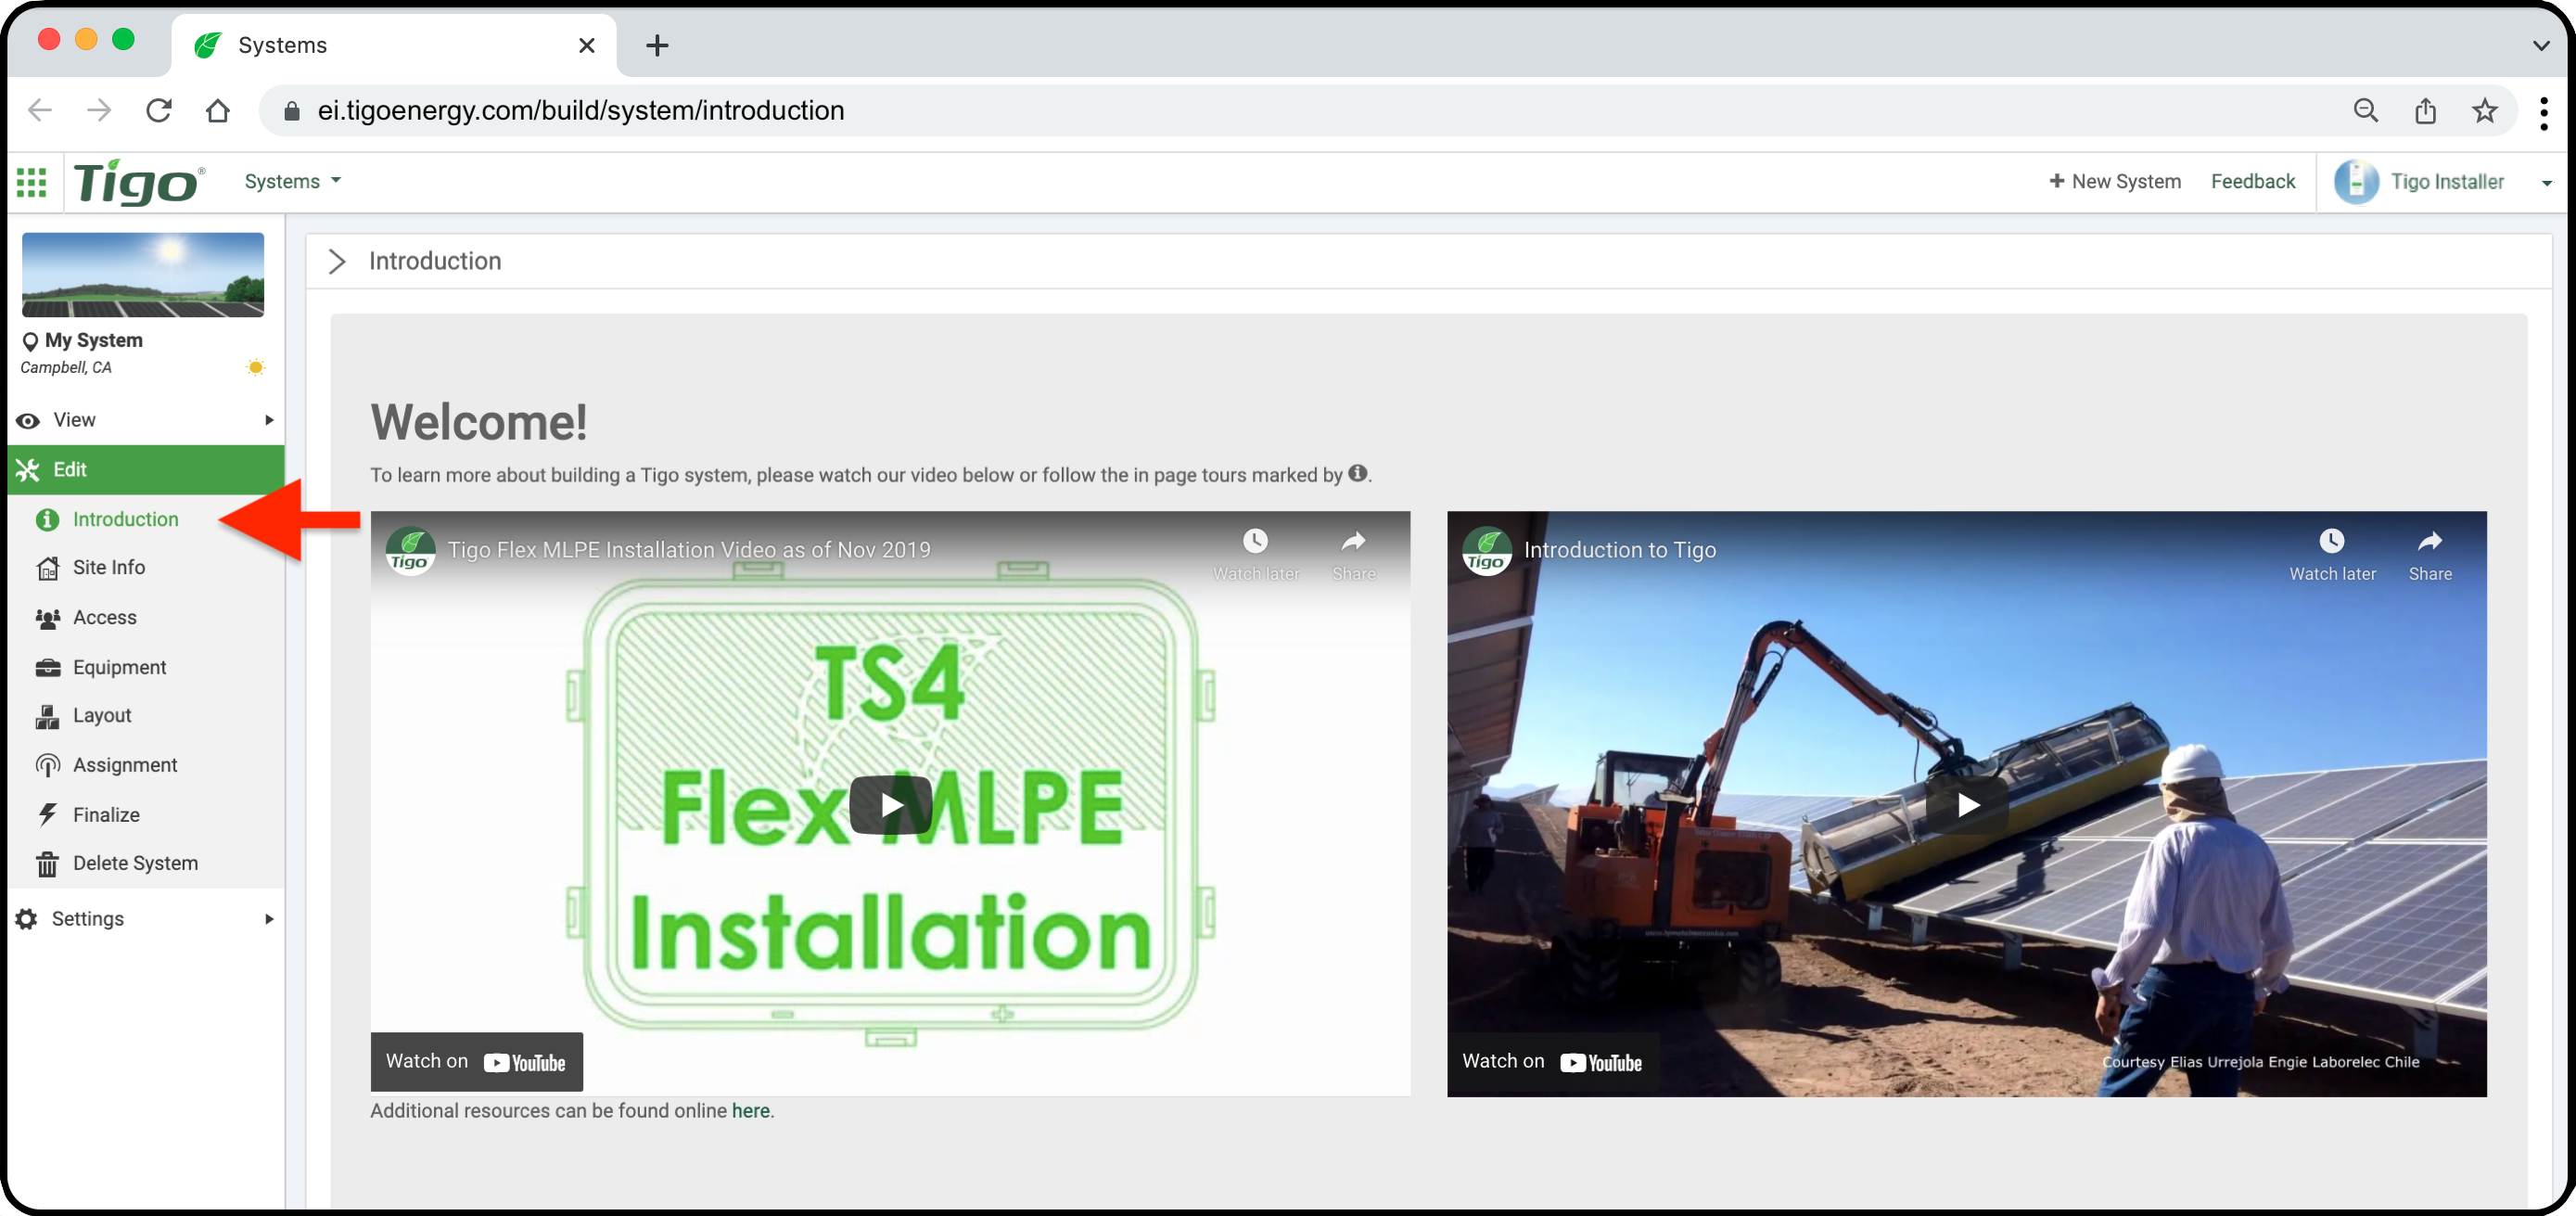Open Finalize in sidebar
Viewport: 2576px width, 1216px height.
coord(105,814)
